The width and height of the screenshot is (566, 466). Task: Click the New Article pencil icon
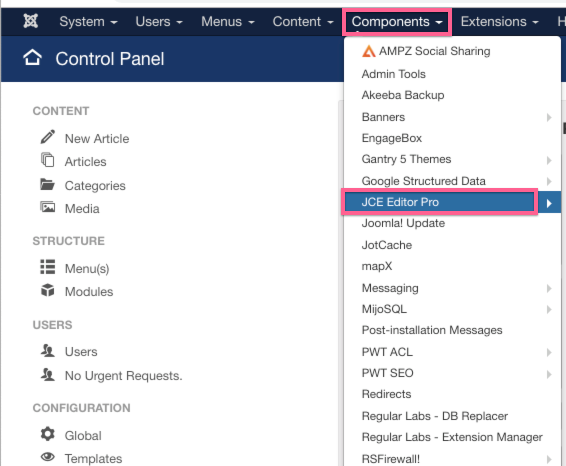click(48, 137)
